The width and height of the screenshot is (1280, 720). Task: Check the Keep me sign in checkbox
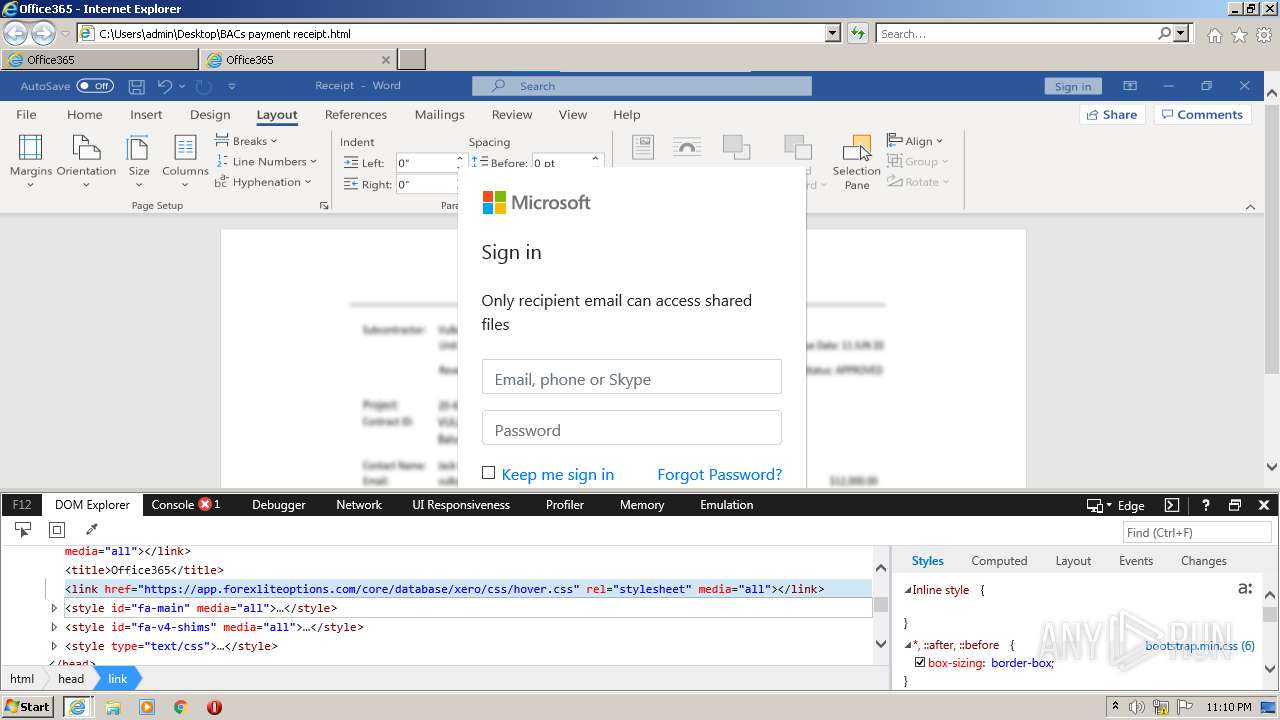pyautogui.click(x=488, y=473)
